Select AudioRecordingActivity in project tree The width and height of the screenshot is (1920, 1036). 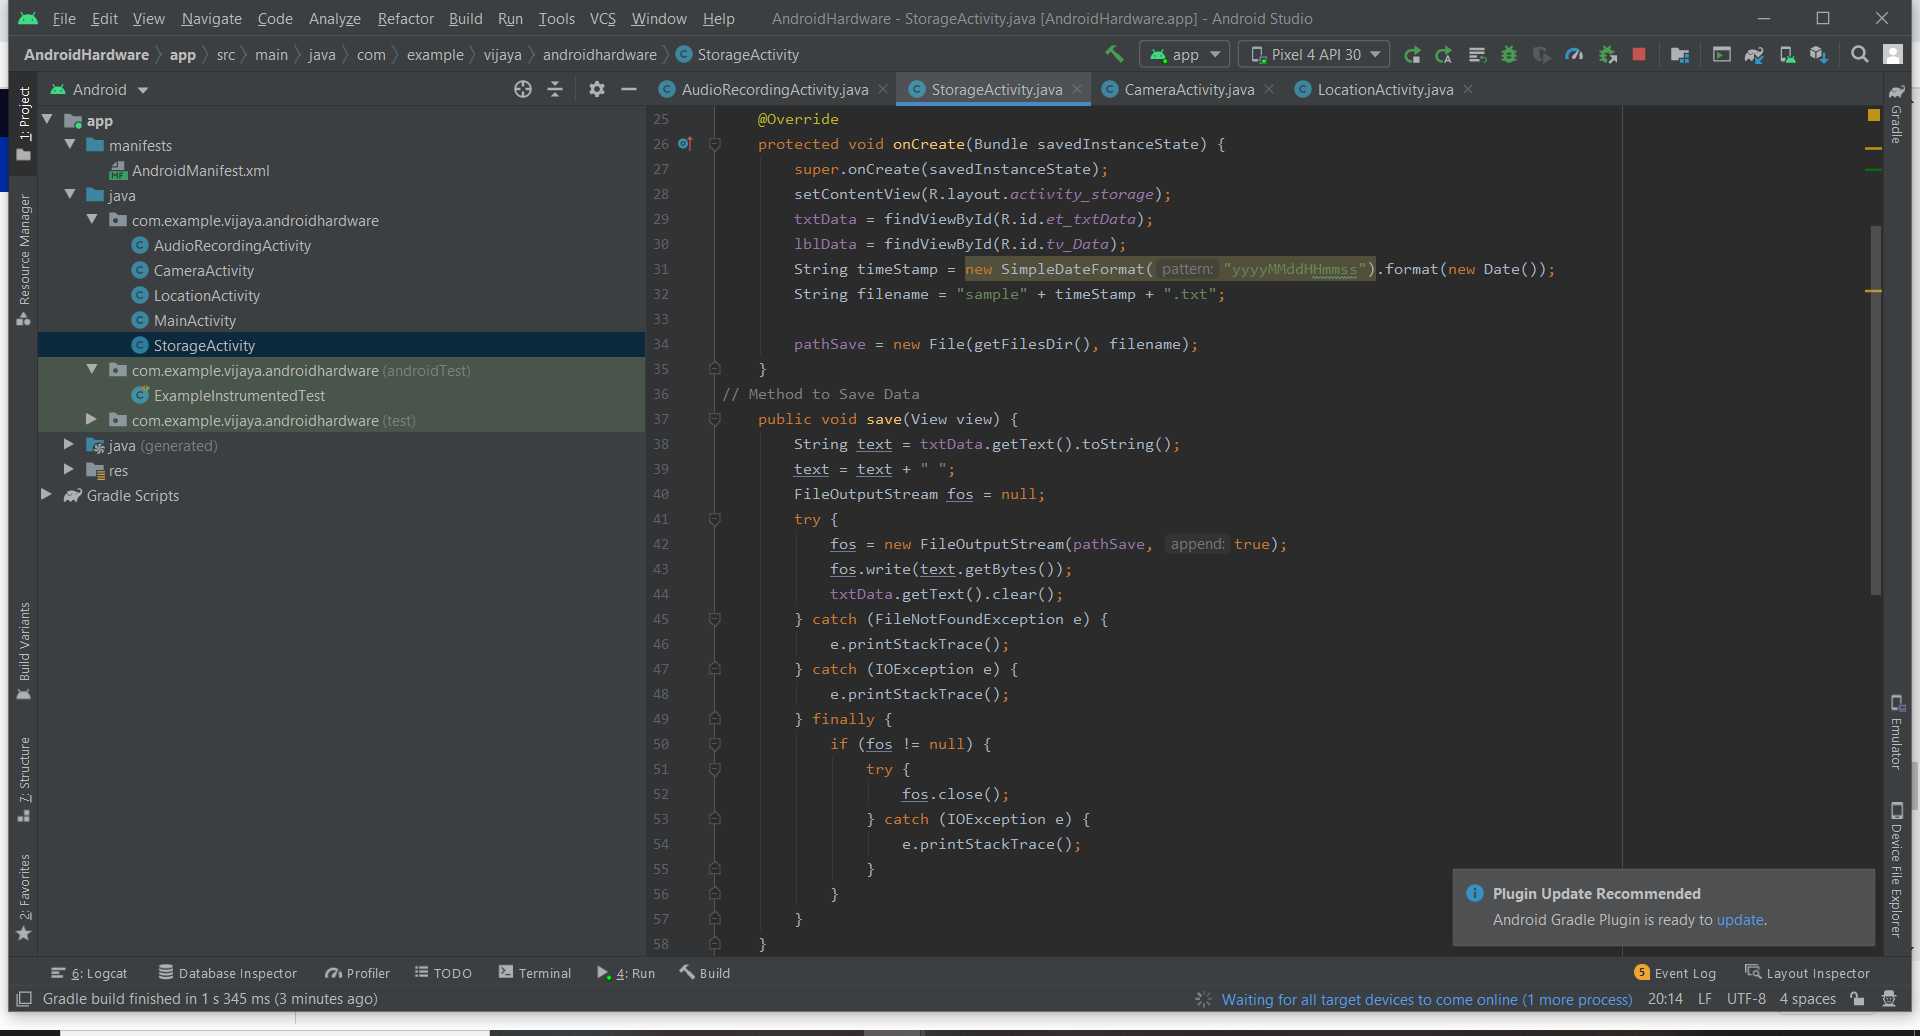232,245
